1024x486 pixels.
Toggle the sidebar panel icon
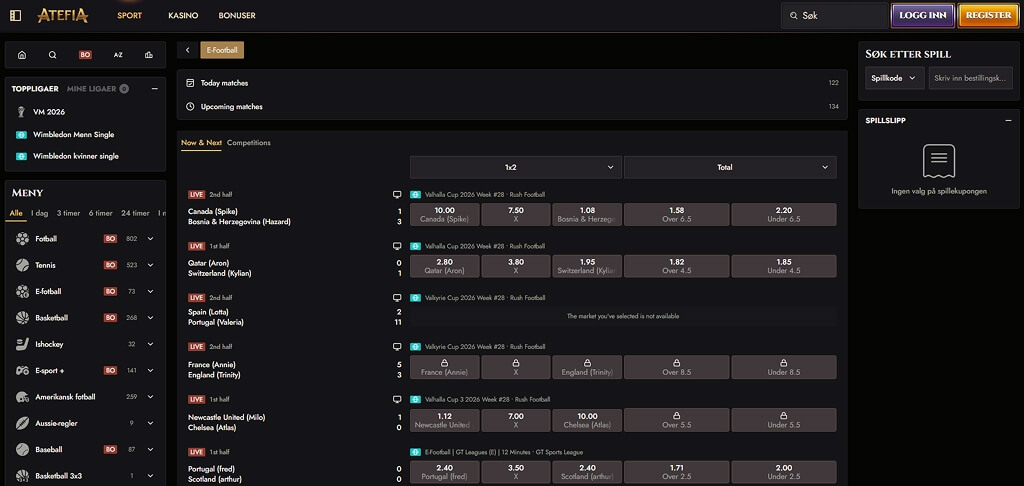click(16, 15)
